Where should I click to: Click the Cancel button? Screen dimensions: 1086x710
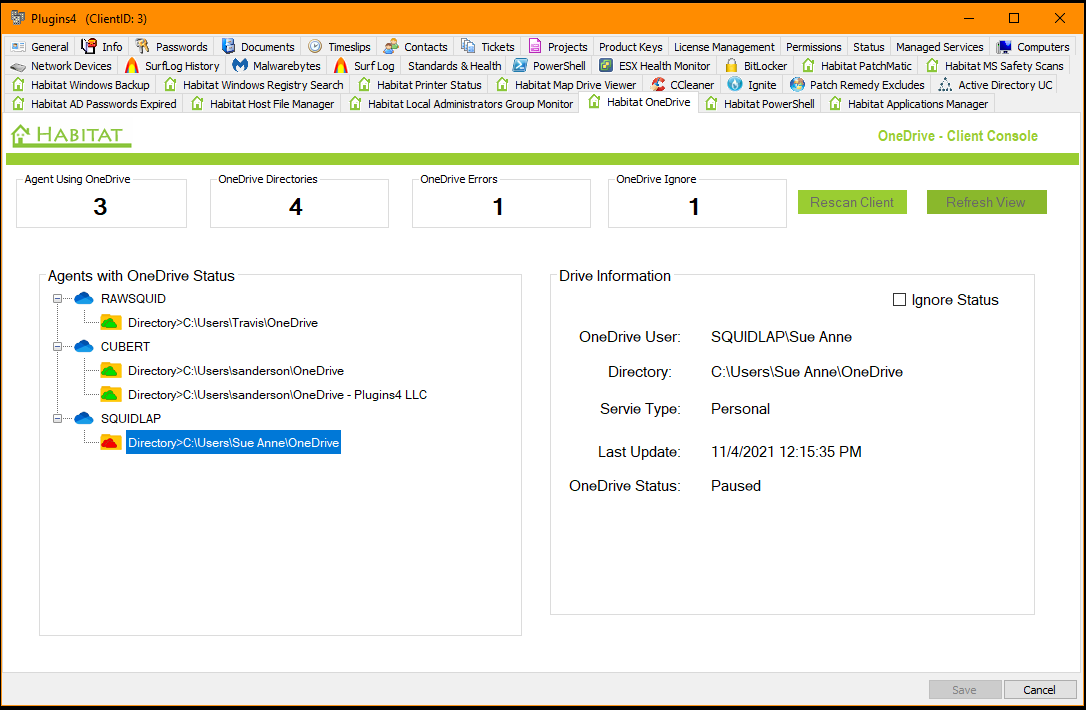1039,690
